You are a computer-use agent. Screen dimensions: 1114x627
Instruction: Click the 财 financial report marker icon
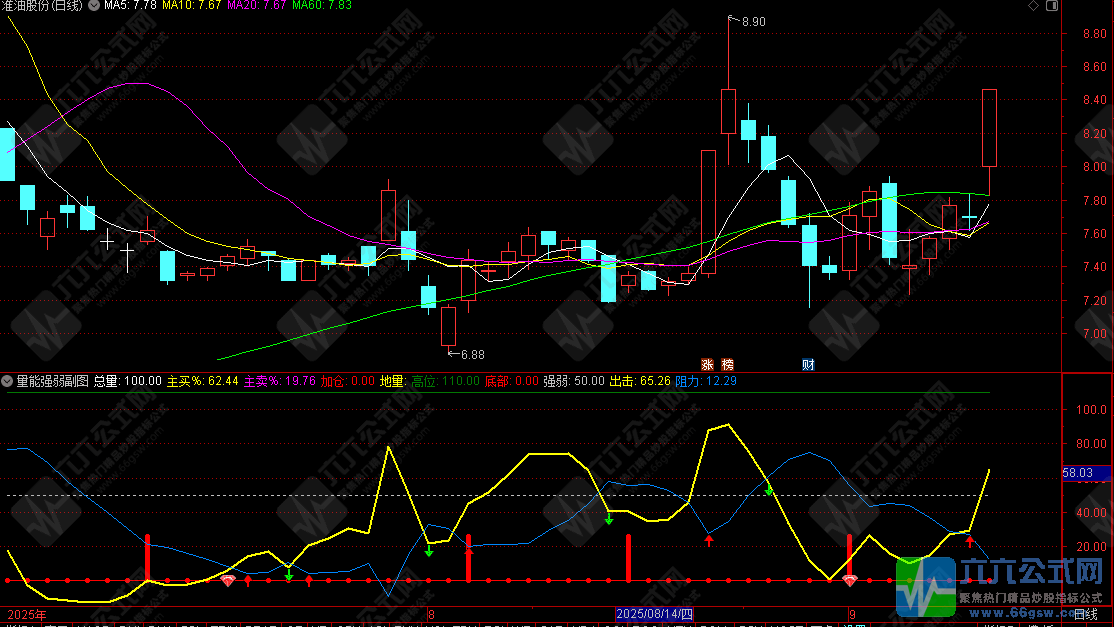coord(808,364)
